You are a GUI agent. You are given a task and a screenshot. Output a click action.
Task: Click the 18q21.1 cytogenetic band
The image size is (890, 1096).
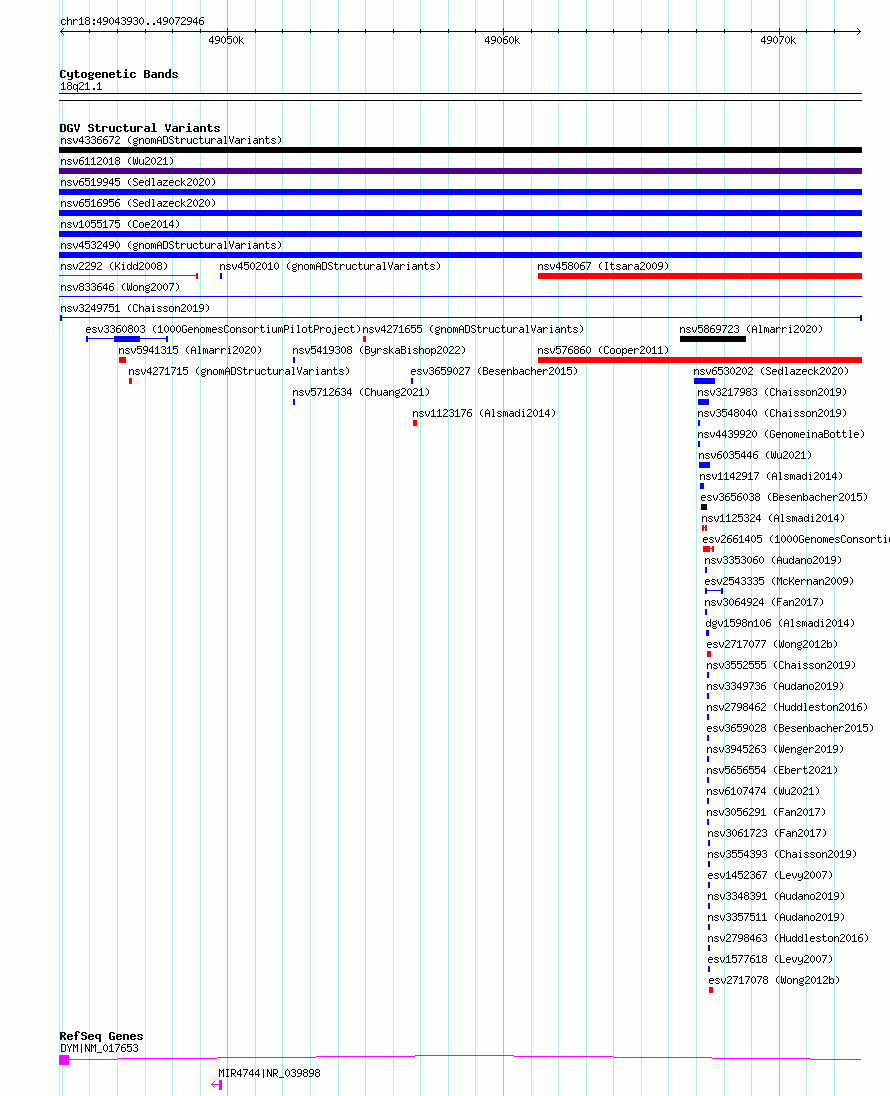(x=460, y=97)
